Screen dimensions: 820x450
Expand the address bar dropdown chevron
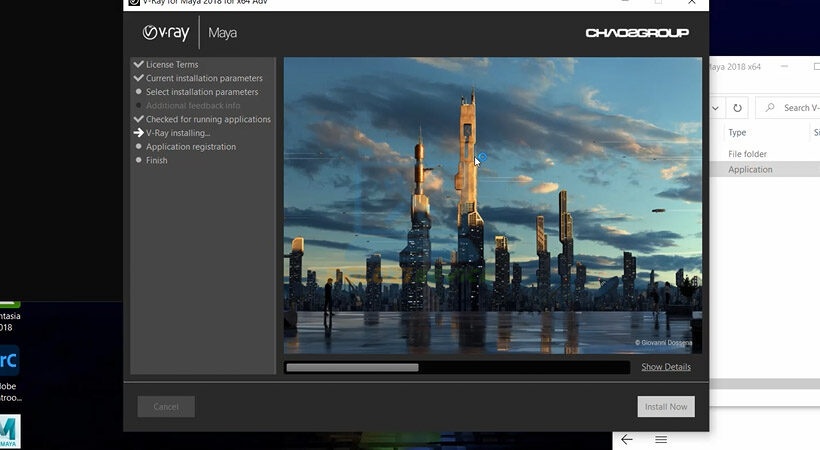[715, 108]
